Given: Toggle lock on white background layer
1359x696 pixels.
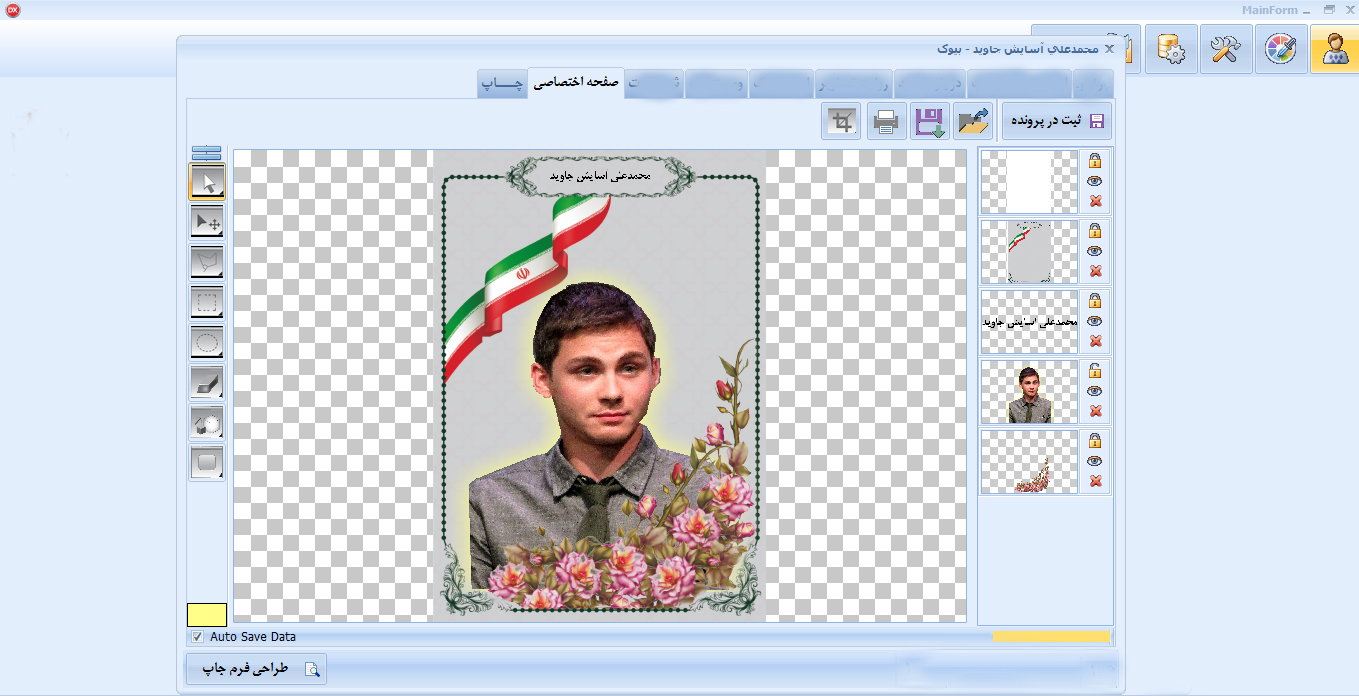Looking at the screenshot, I should coord(1095,160).
